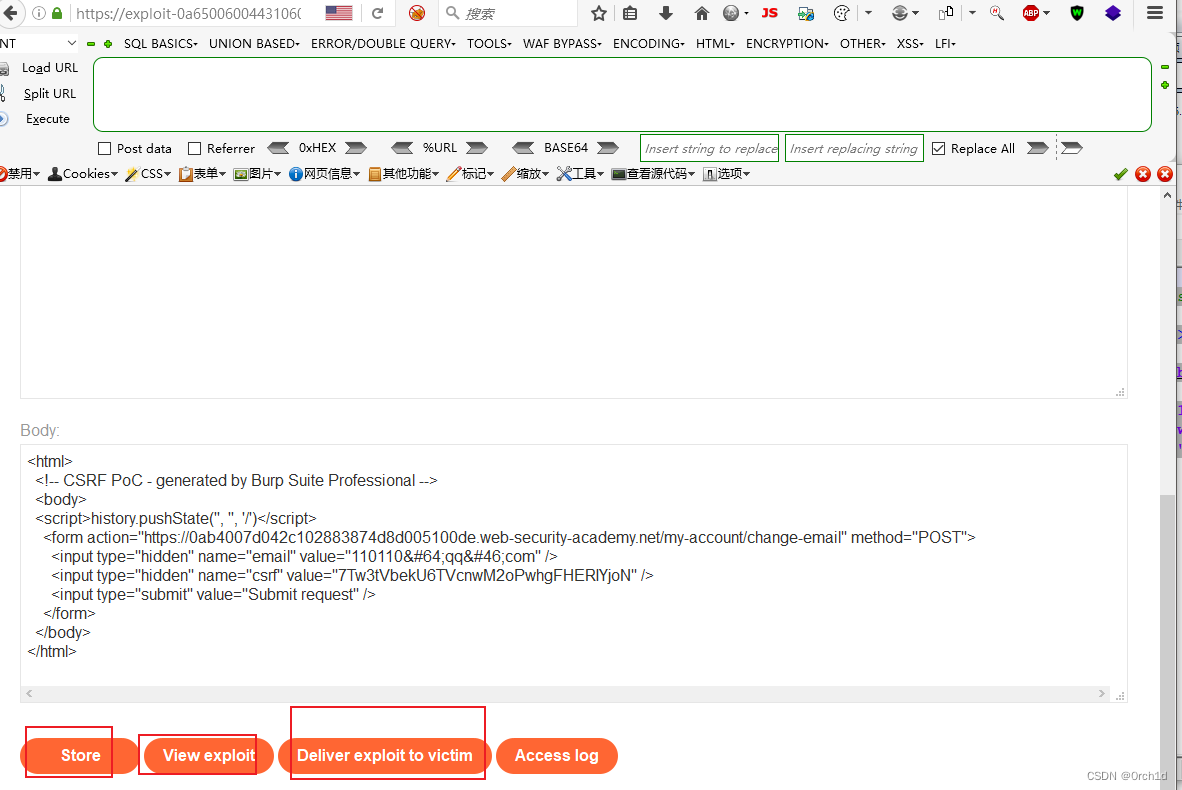Screen dimensions: 1182x790
Task: Click the Store button
Action: (80, 755)
